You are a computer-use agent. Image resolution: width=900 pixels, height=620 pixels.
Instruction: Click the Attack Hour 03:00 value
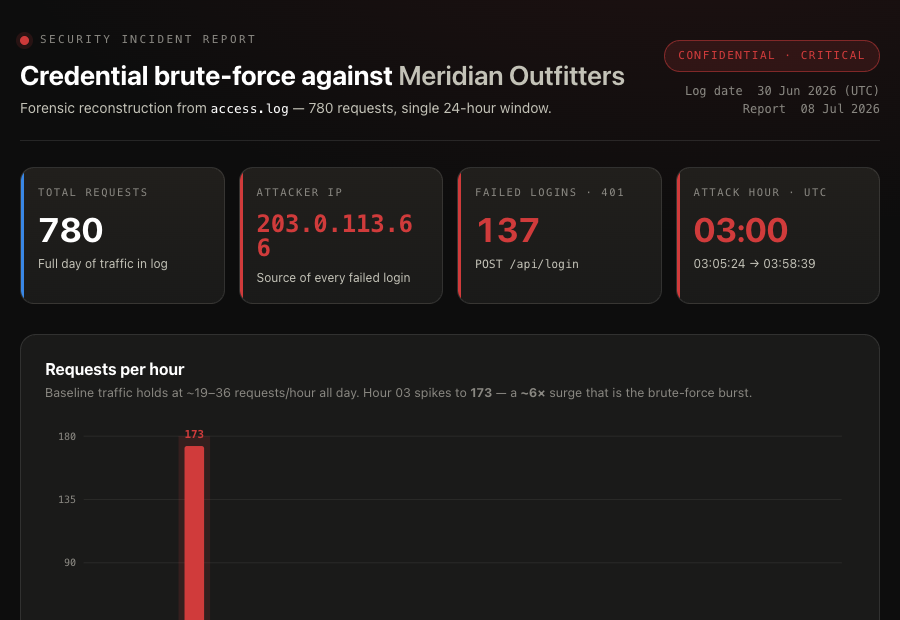click(740, 230)
